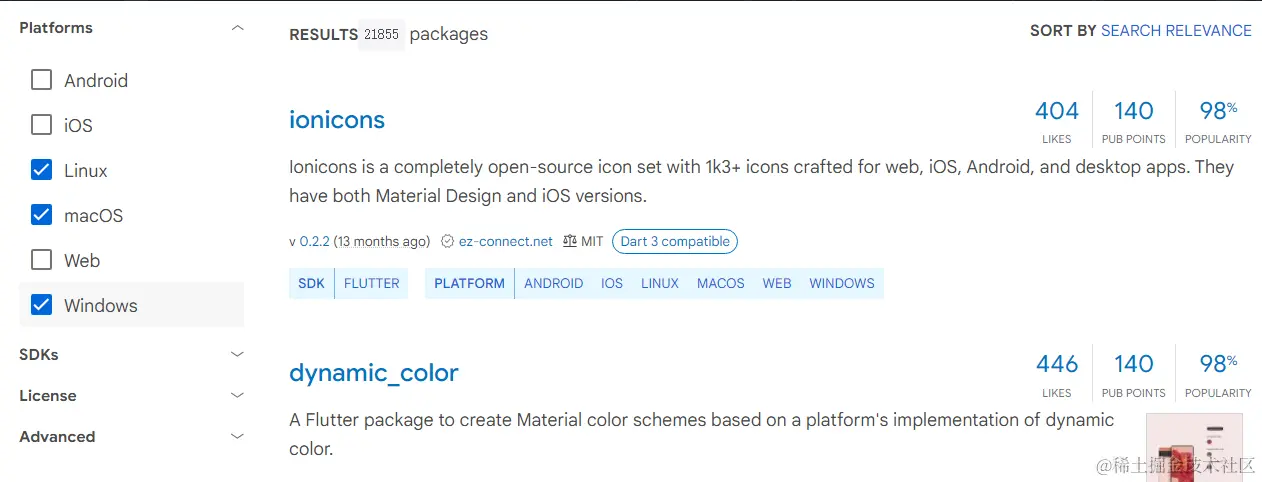Disable the macOS platform checkbox
This screenshot has width=1262, height=482.
tap(41, 215)
